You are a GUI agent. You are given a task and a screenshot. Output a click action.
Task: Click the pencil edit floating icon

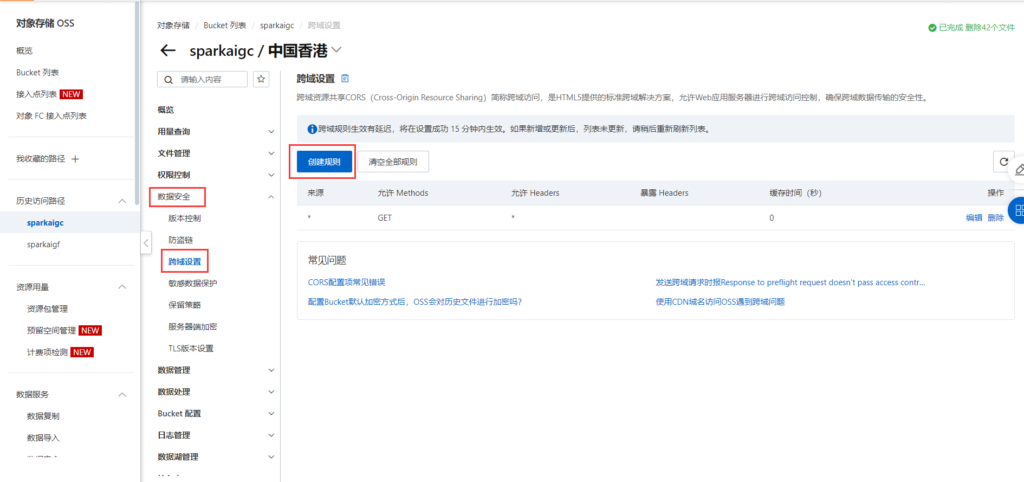1017,169
